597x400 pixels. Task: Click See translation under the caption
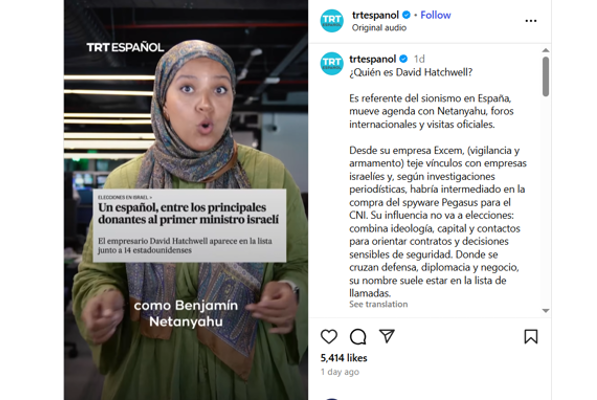pyautogui.click(x=378, y=304)
